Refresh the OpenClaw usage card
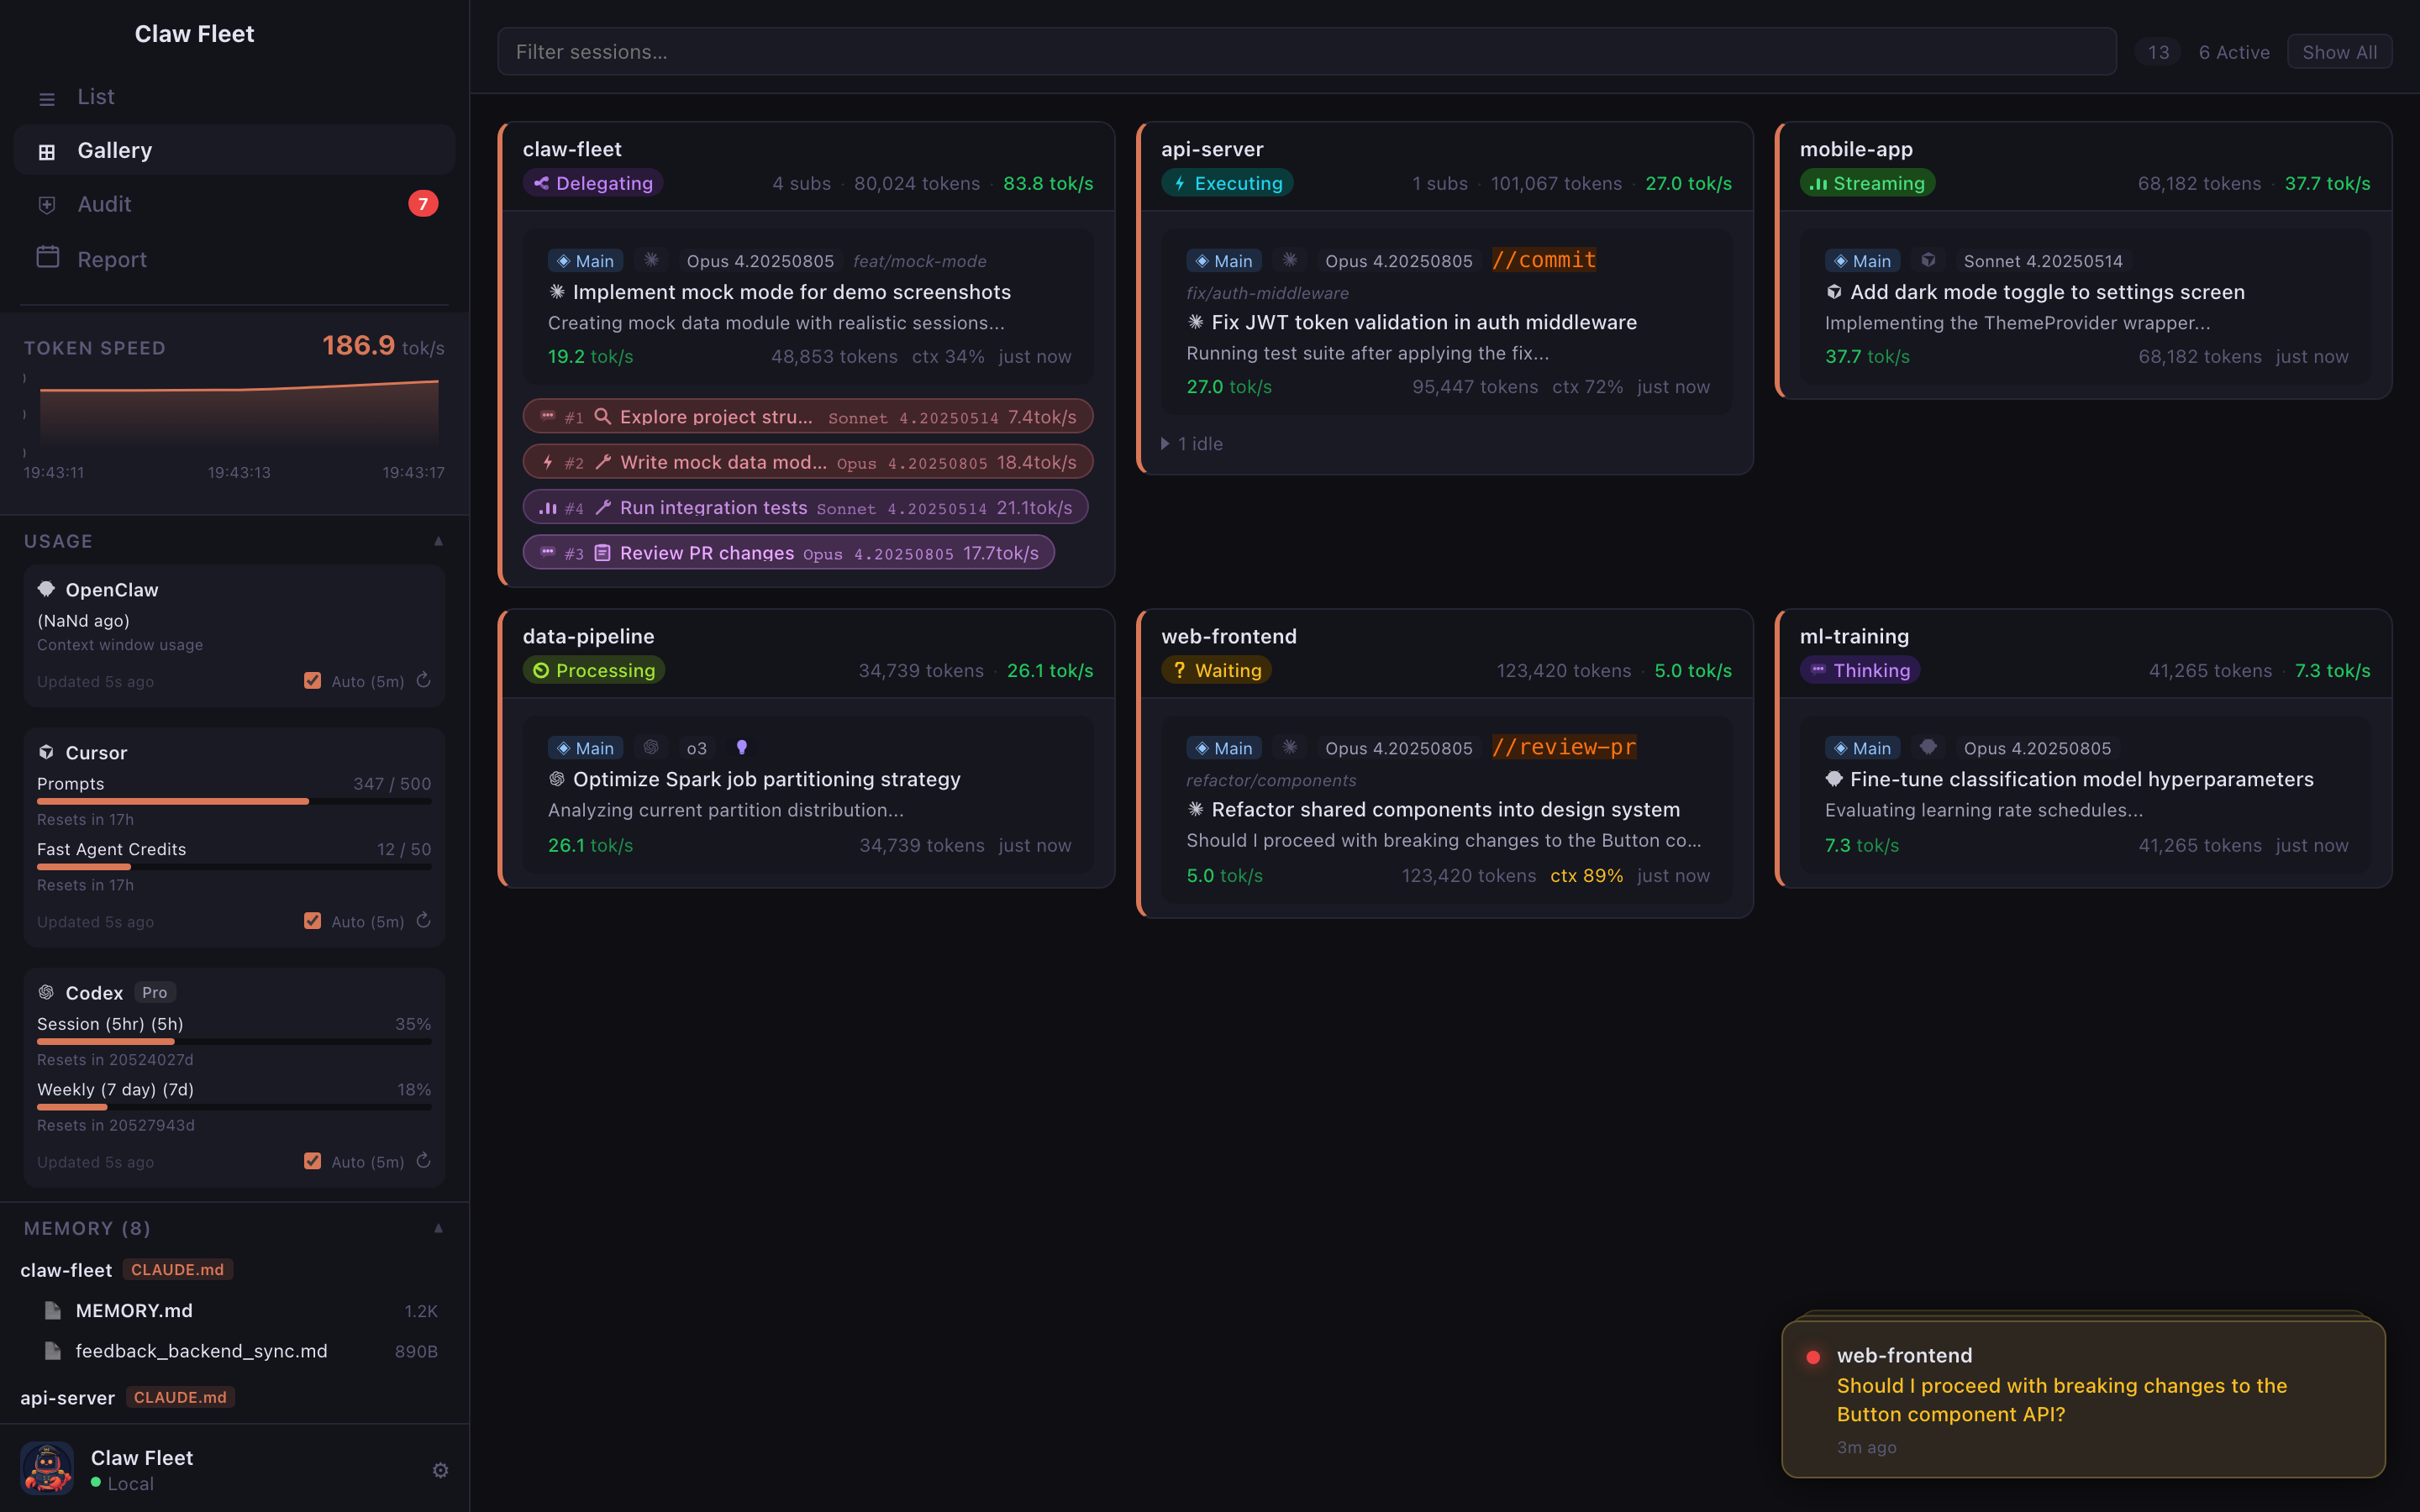The width and height of the screenshot is (2420, 1512). tap(423, 680)
